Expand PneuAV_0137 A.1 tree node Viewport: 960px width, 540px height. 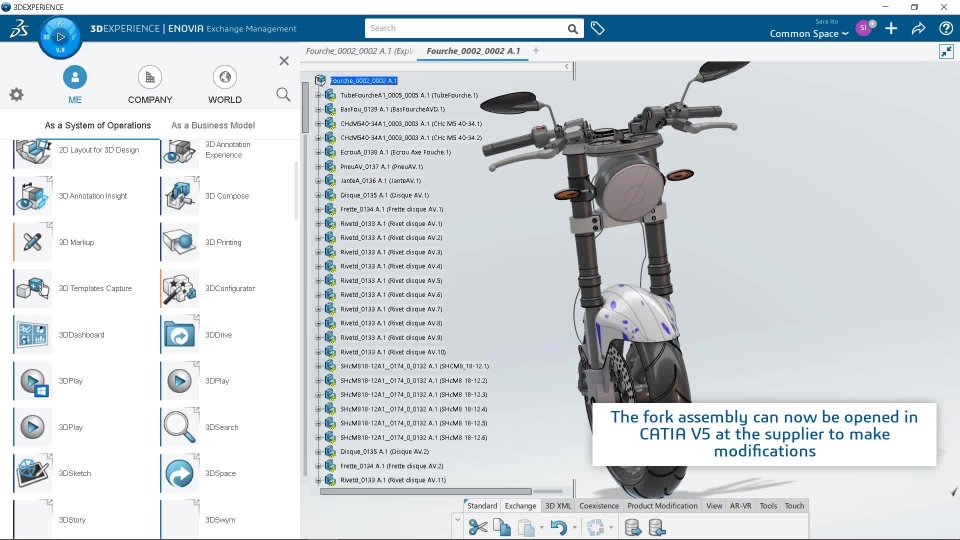point(318,167)
